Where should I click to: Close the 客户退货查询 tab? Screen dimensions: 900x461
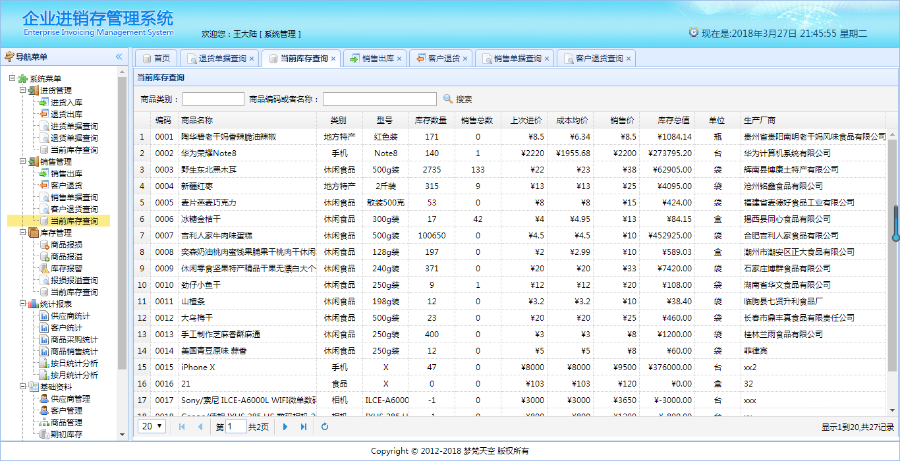[629, 59]
